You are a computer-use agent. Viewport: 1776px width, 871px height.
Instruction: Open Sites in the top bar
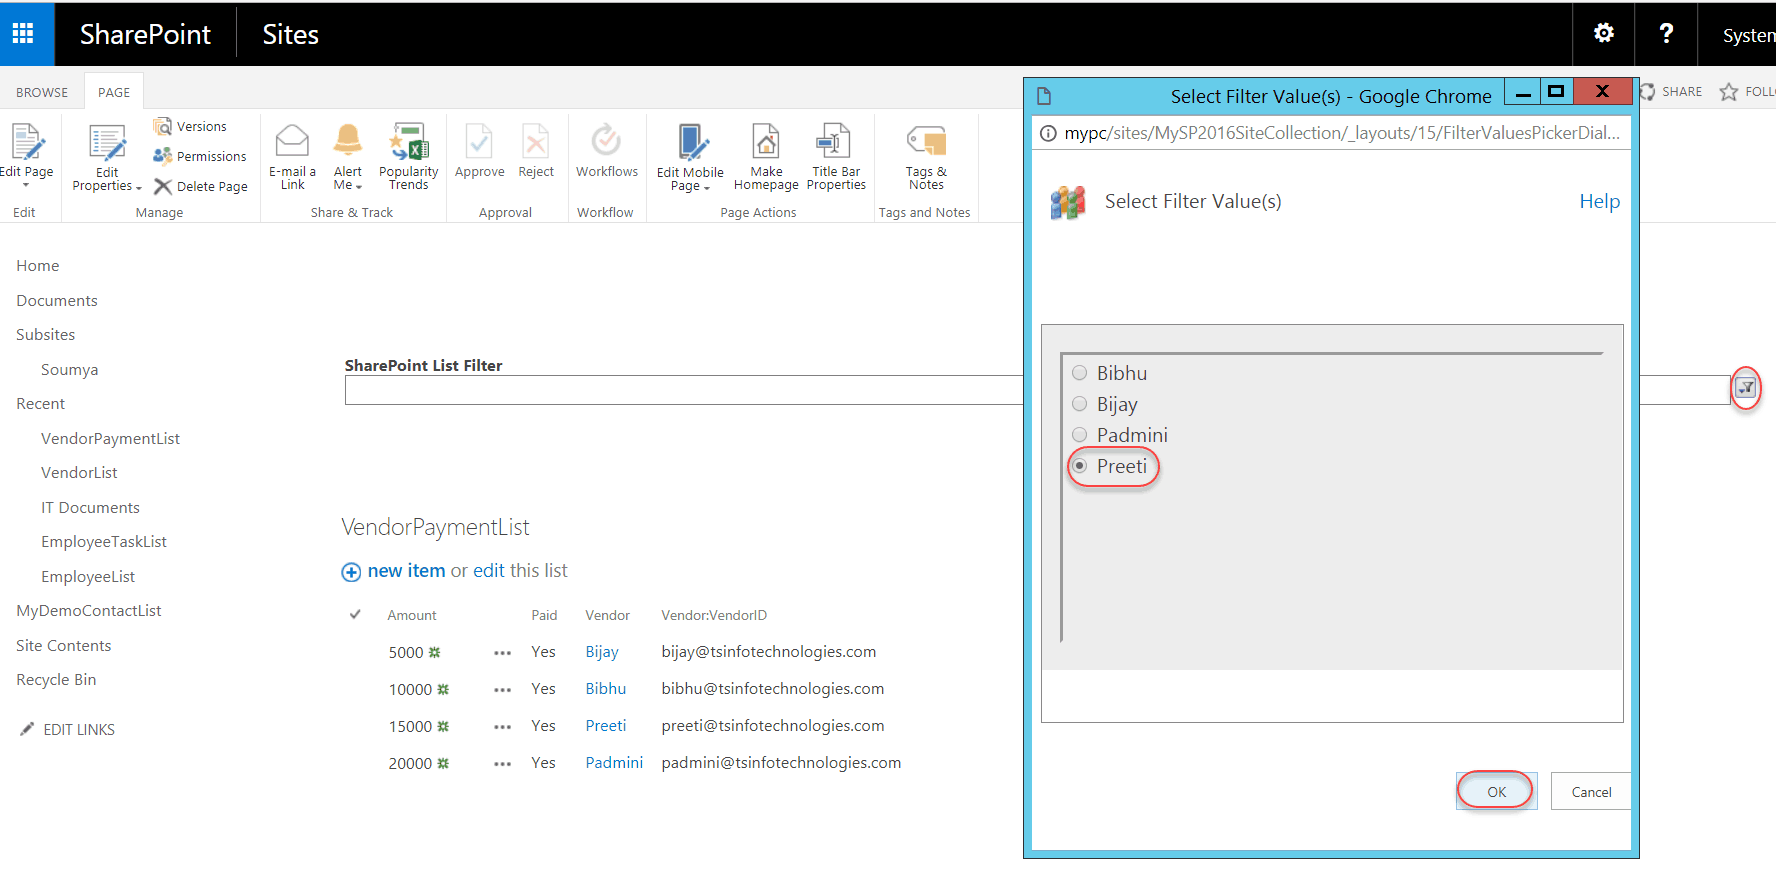[290, 34]
